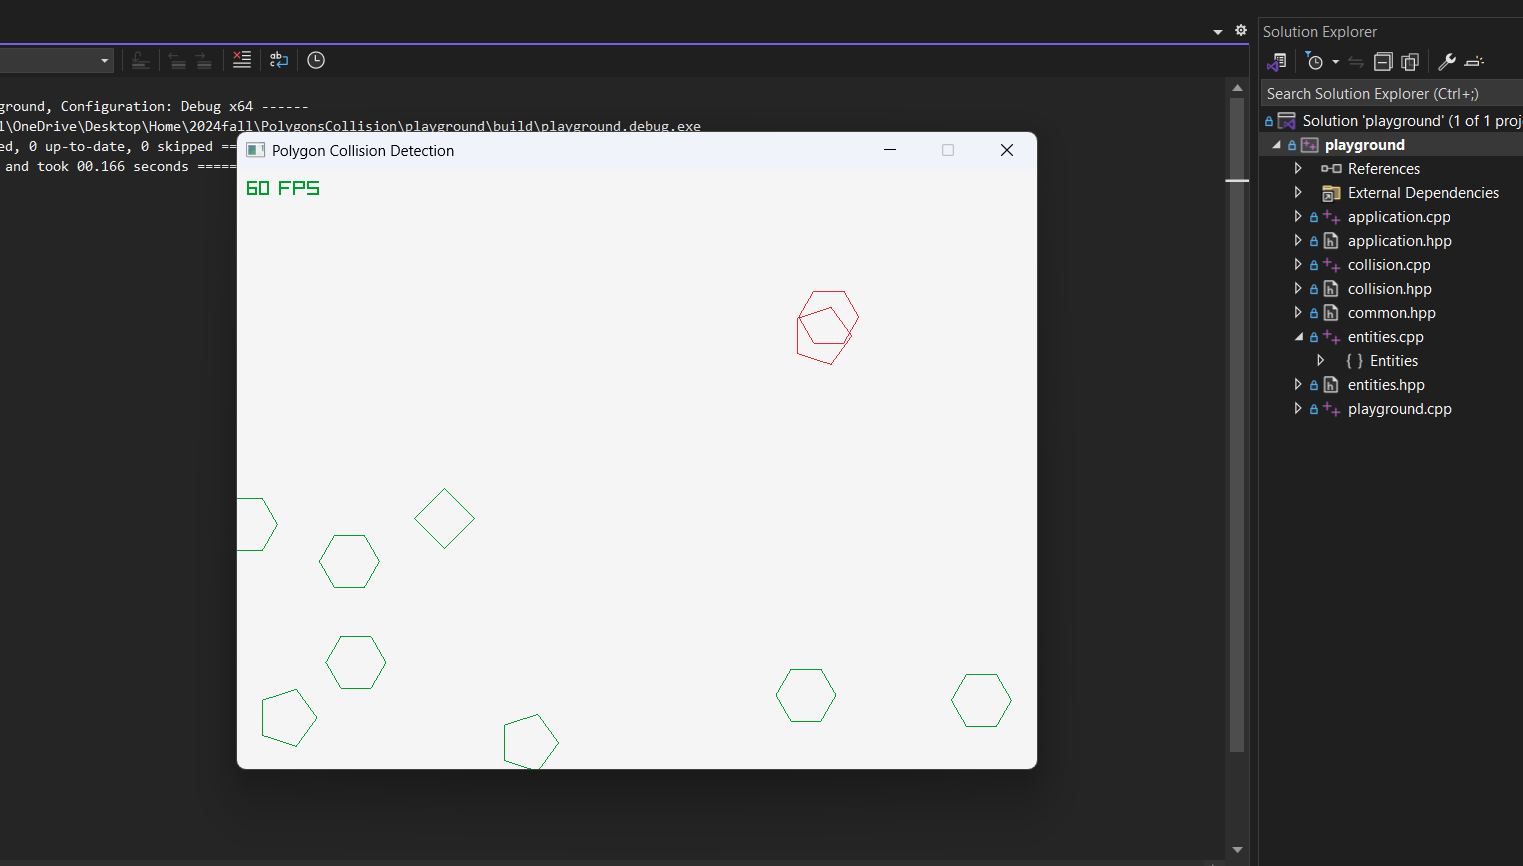Click the Output window scroll-down arrow

pos(1237,850)
